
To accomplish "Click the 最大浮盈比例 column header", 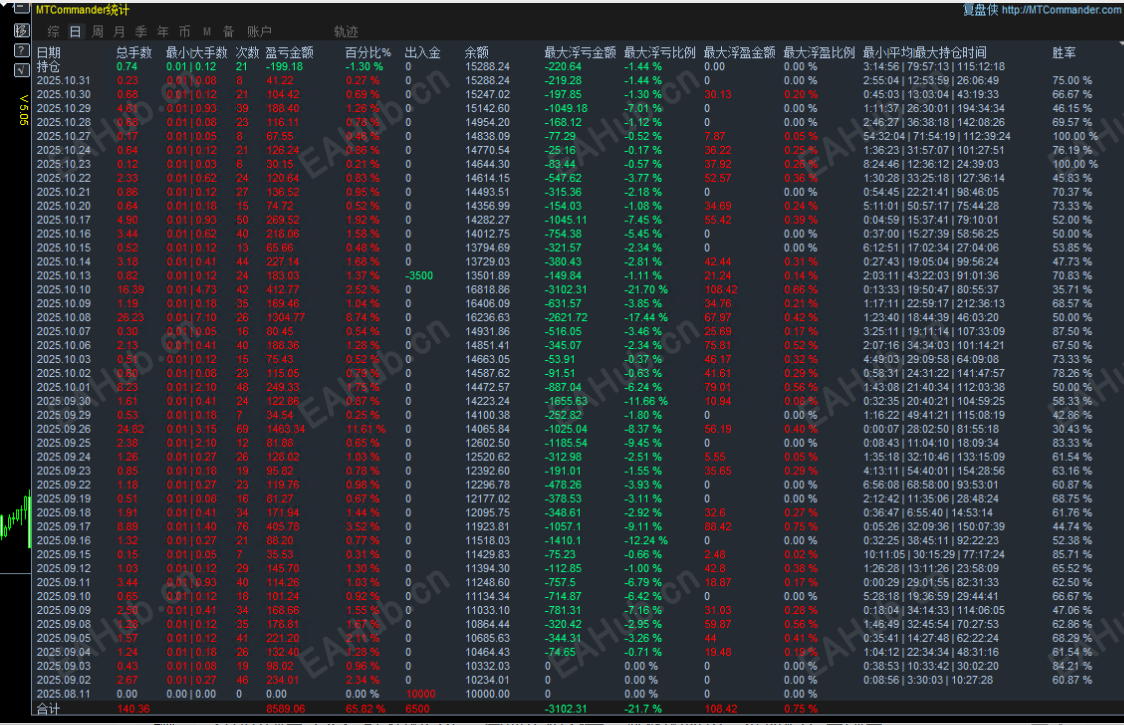I will (x=819, y=52).
